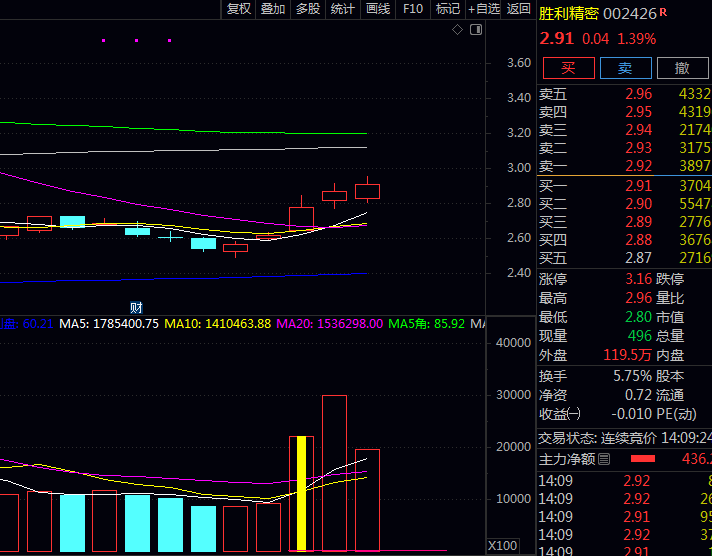Click the 标记 mark button

[448, 9]
